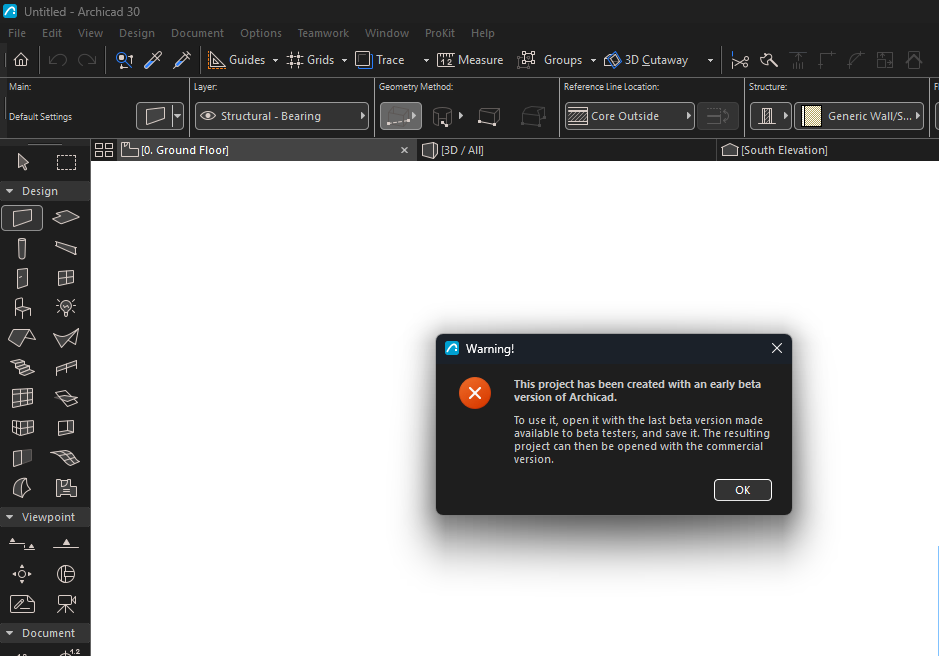Open the File menu
939x656 pixels.
[17, 33]
